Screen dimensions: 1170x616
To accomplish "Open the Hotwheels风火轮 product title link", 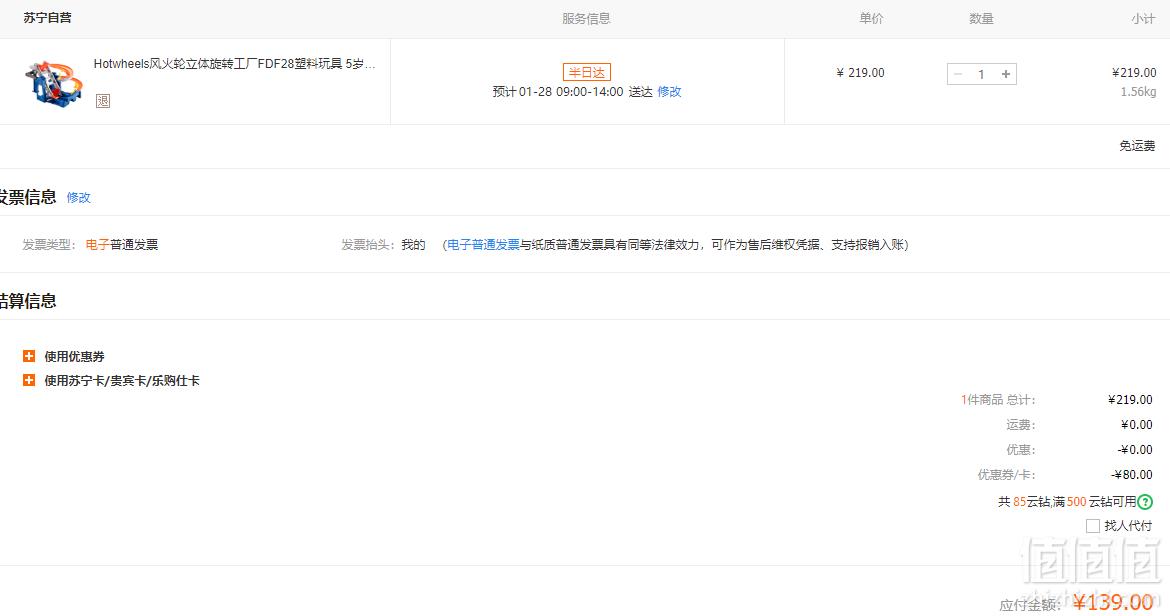I will click(x=234, y=64).
